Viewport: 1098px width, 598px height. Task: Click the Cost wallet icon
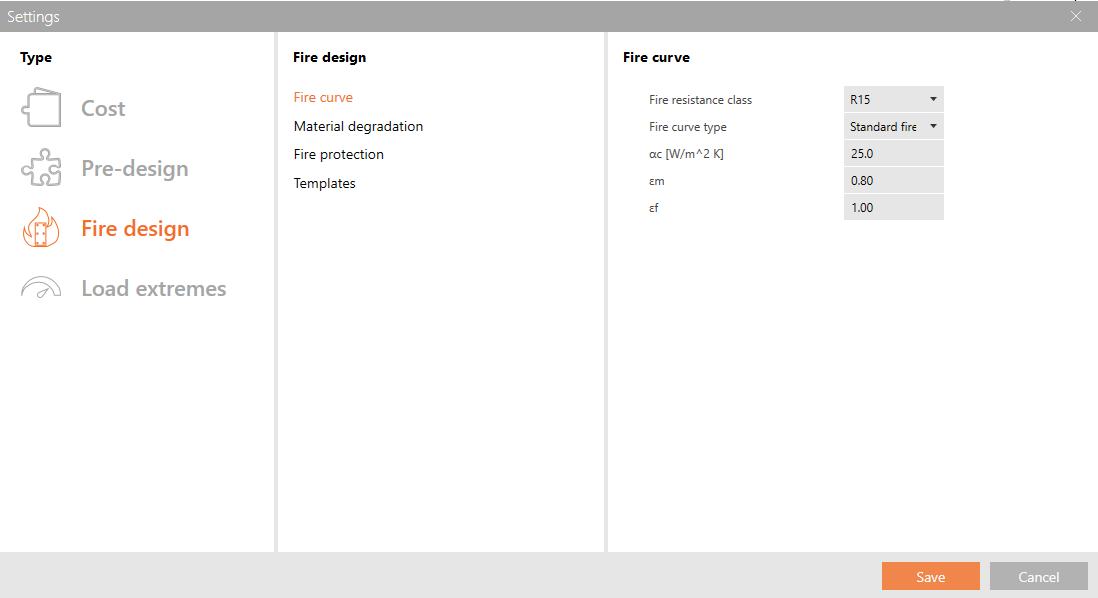[x=40, y=107]
